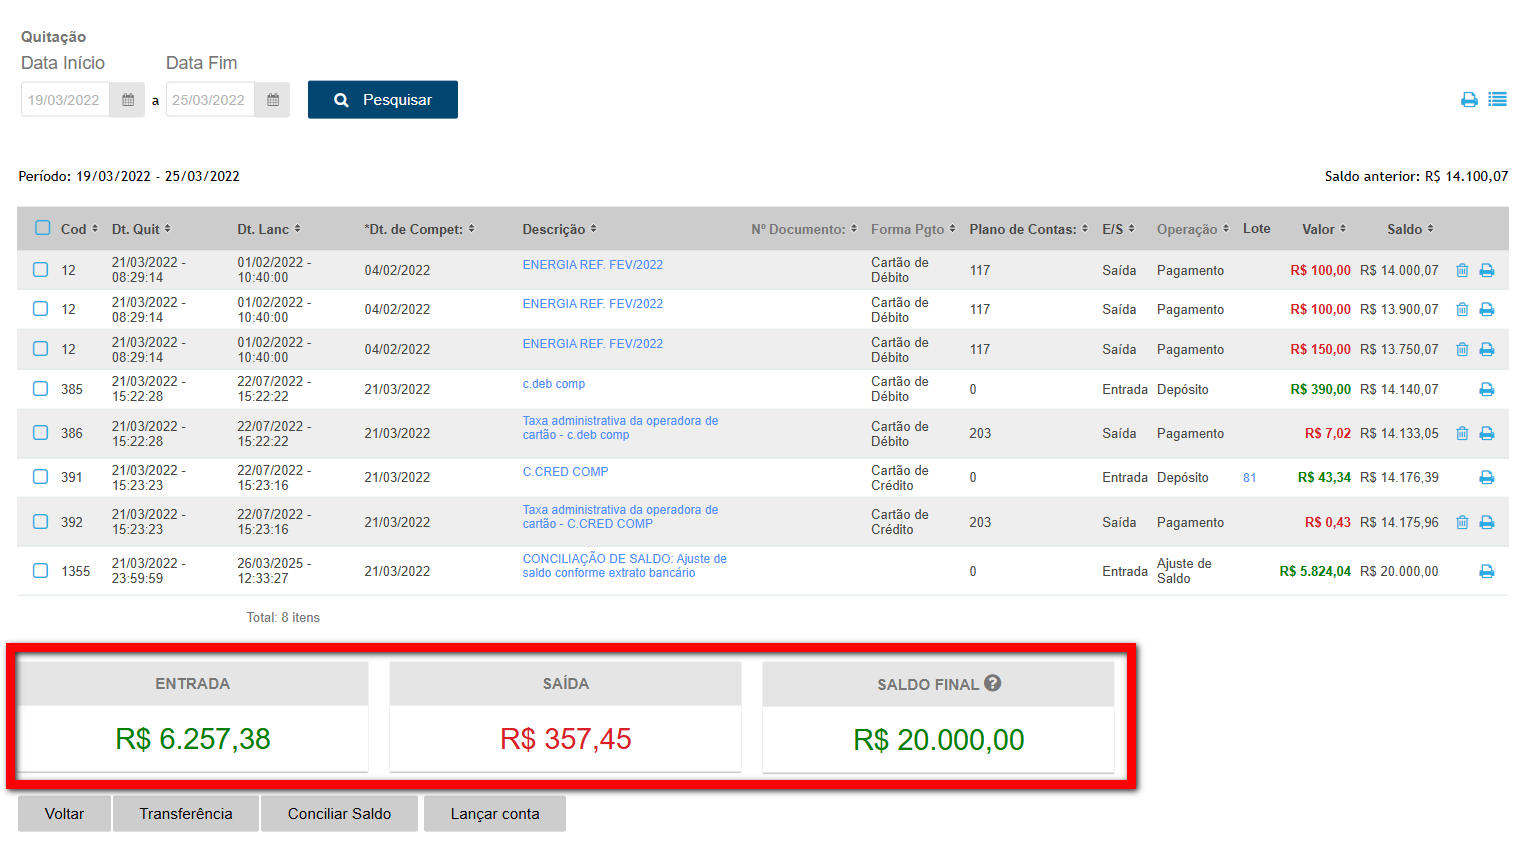Sort by Dt. Quit column
The image size is (1529, 849).
pyautogui.click(x=140, y=229)
